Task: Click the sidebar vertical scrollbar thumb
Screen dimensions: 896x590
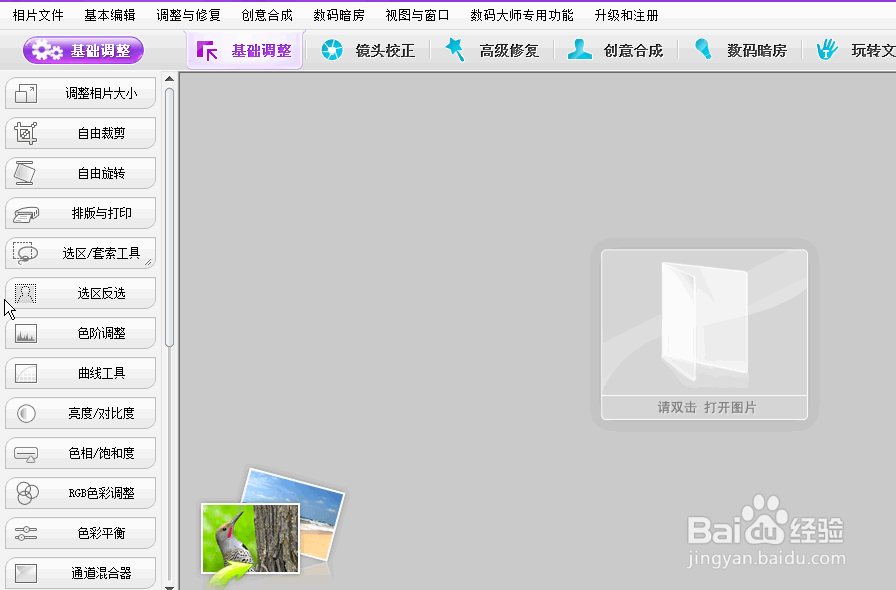Action: coord(169,217)
